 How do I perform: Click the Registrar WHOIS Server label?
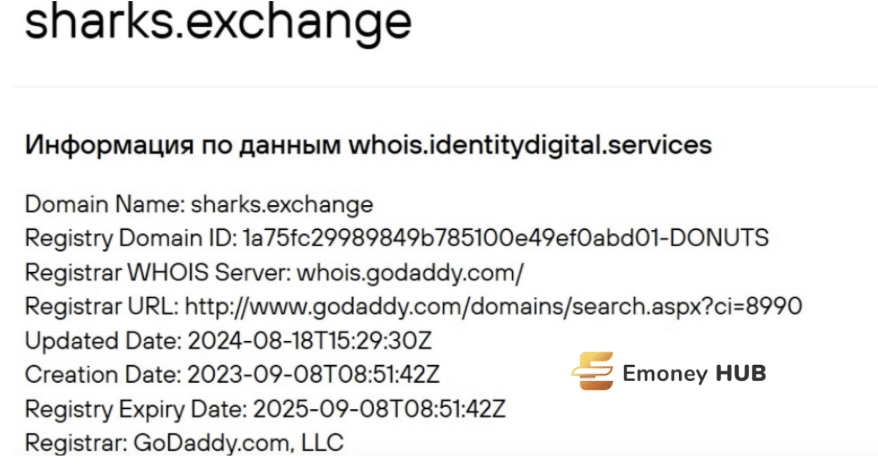click(158, 273)
